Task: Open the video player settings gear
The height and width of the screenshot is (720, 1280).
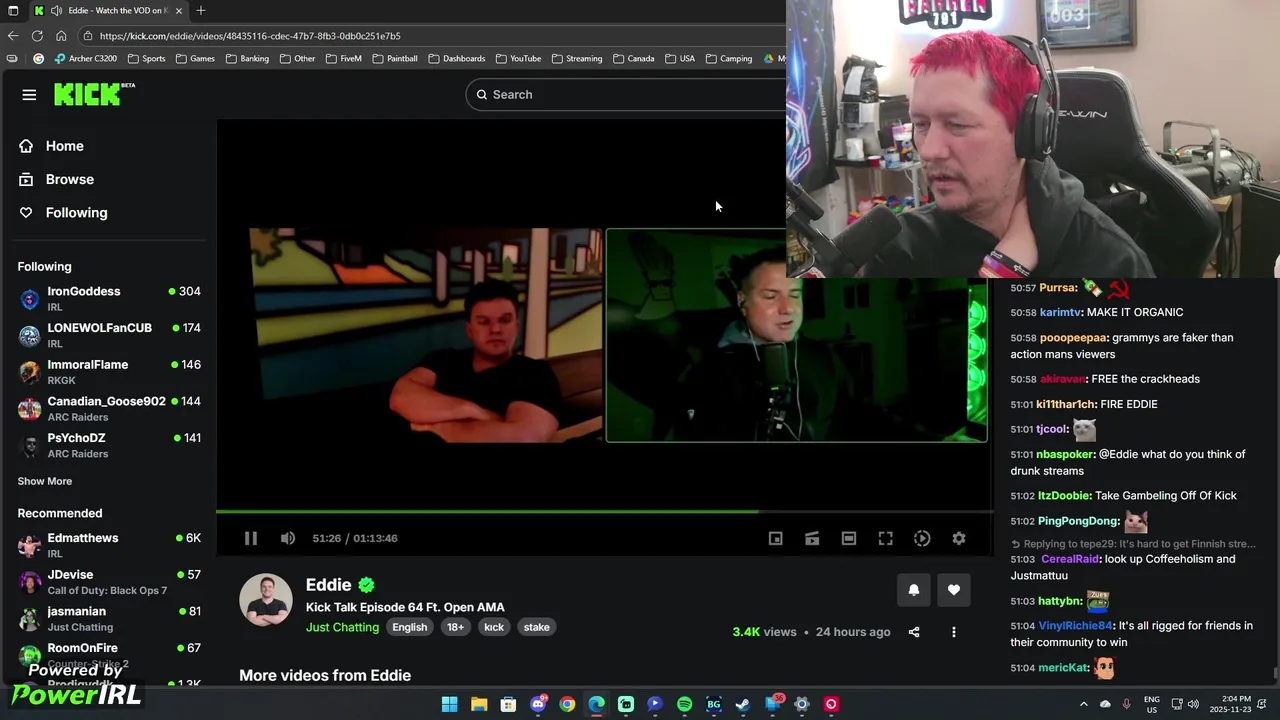Action: click(959, 538)
